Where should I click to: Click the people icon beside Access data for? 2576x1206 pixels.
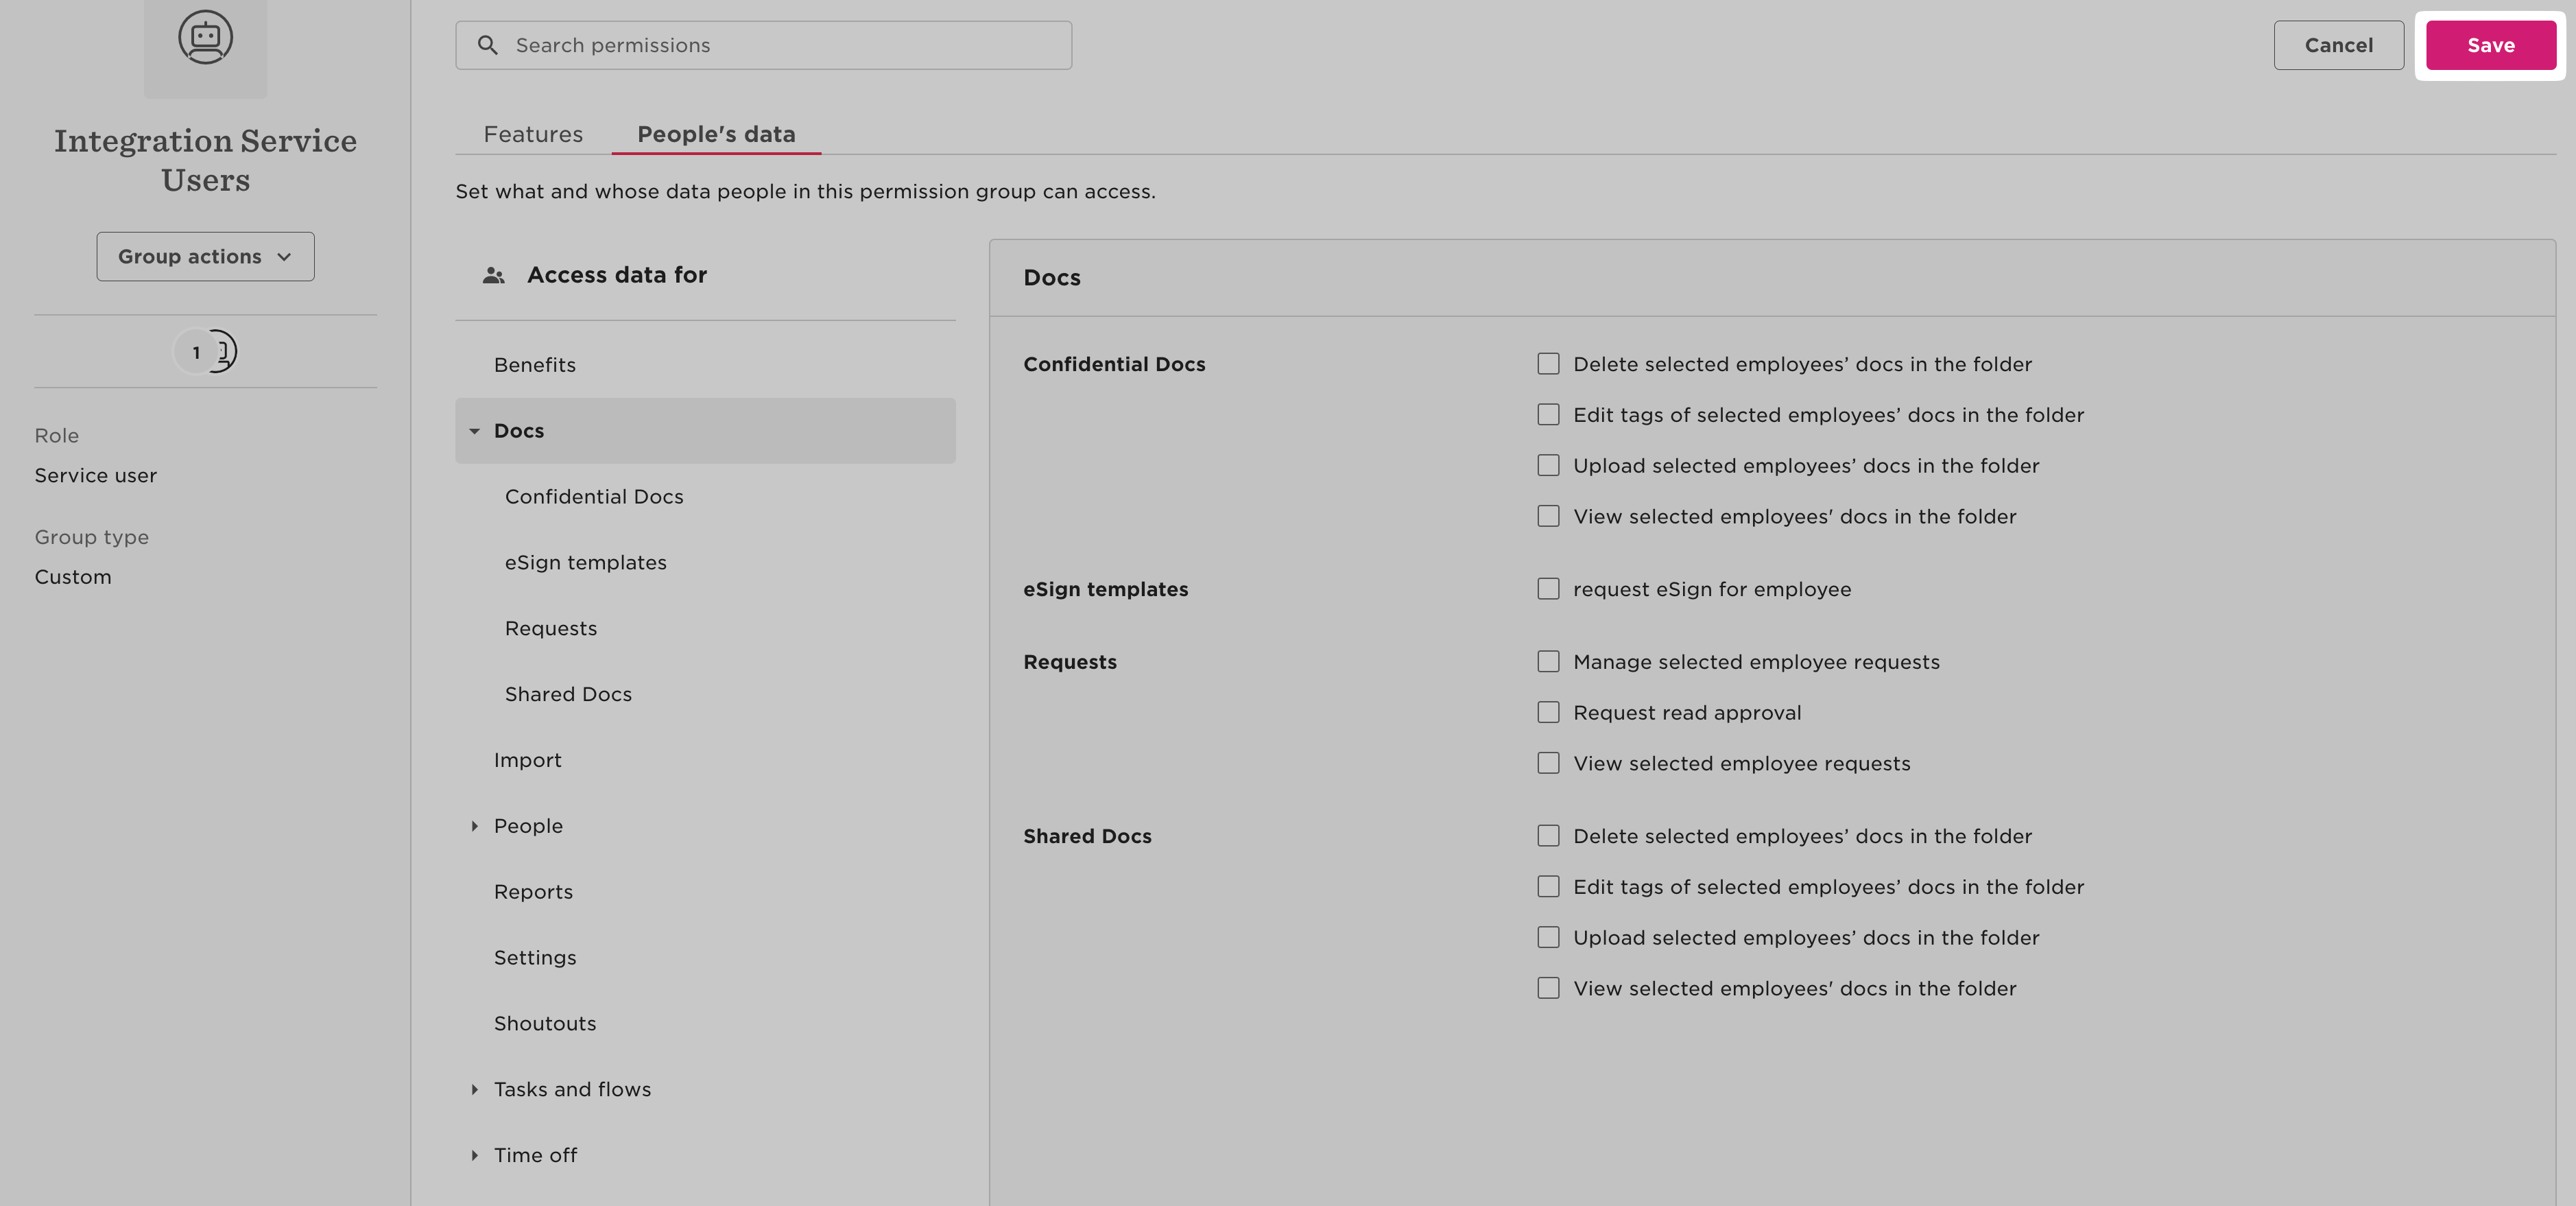[x=493, y=275]
